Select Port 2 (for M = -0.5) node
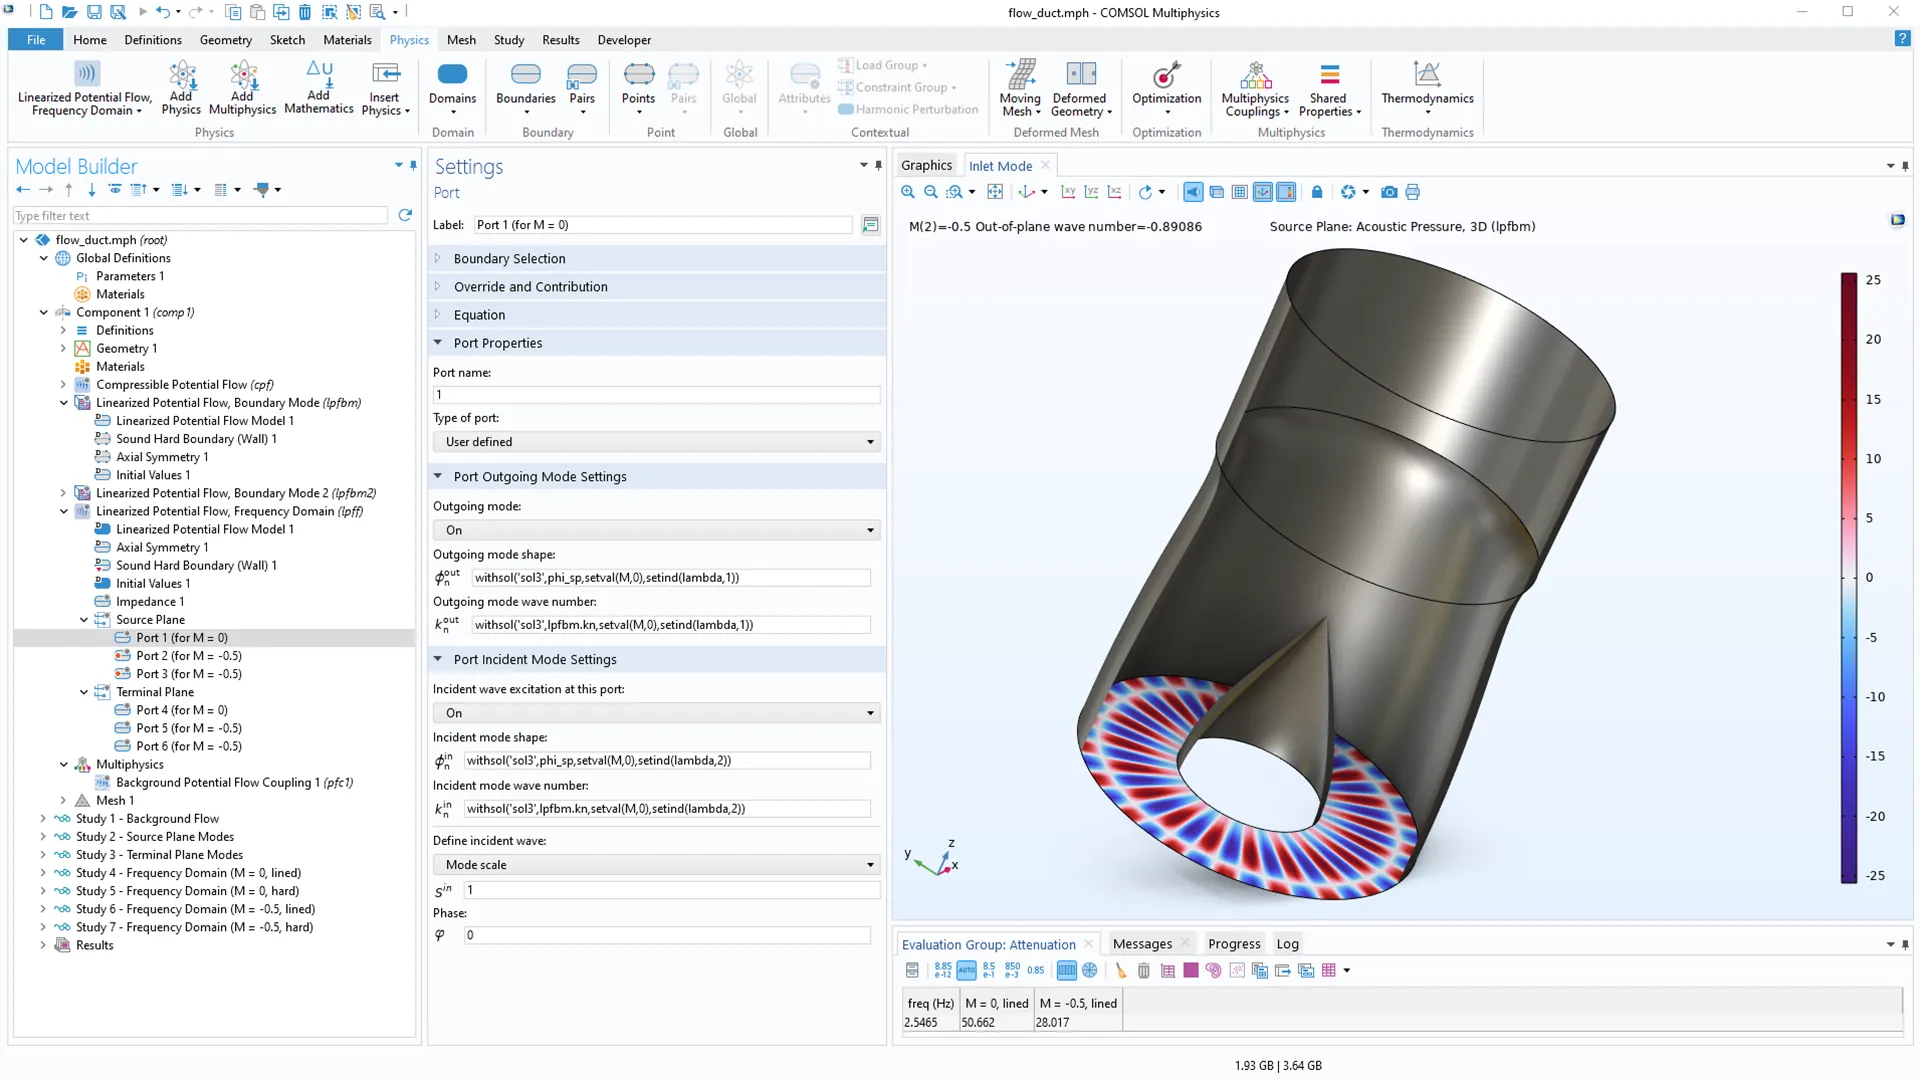 point(189,656)
